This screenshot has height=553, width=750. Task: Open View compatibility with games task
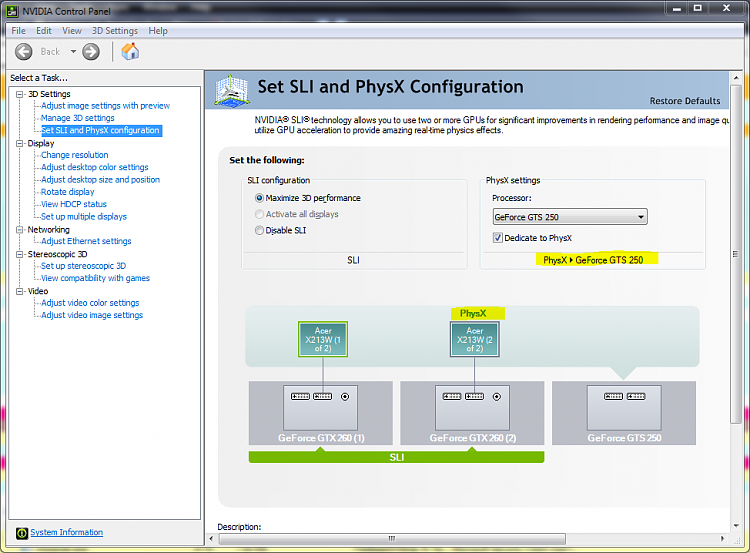95,278
